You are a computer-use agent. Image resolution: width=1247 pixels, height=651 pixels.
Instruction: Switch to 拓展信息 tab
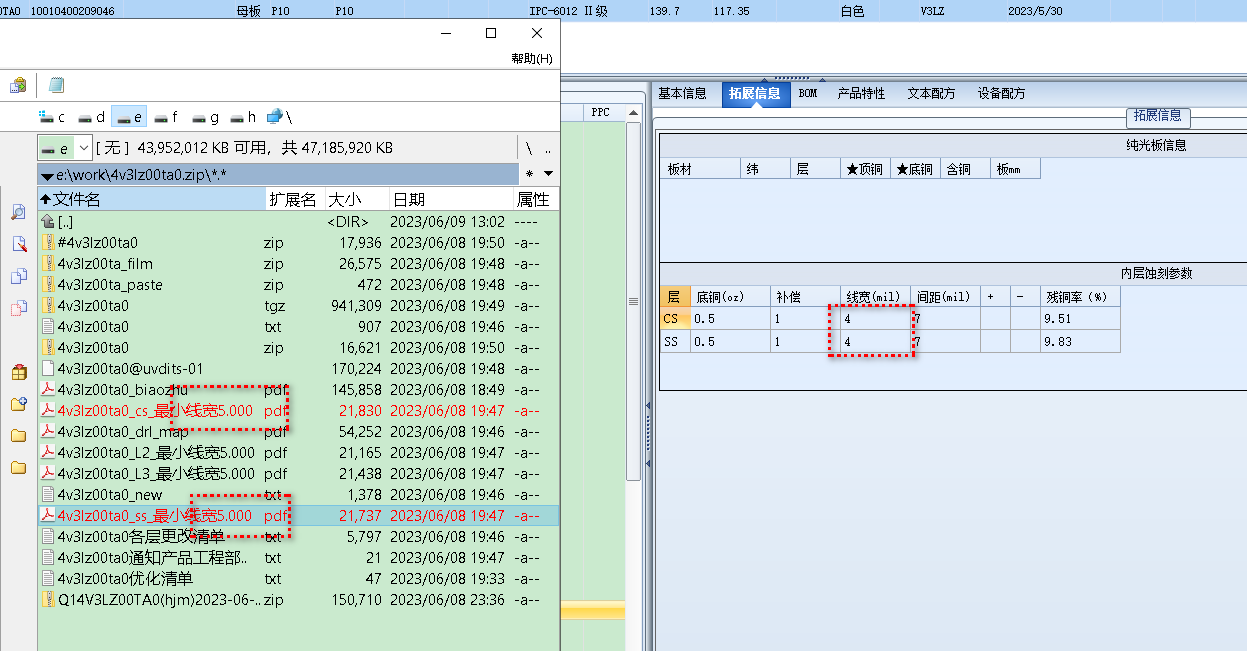pyautogui.click(x=754, y=94)
